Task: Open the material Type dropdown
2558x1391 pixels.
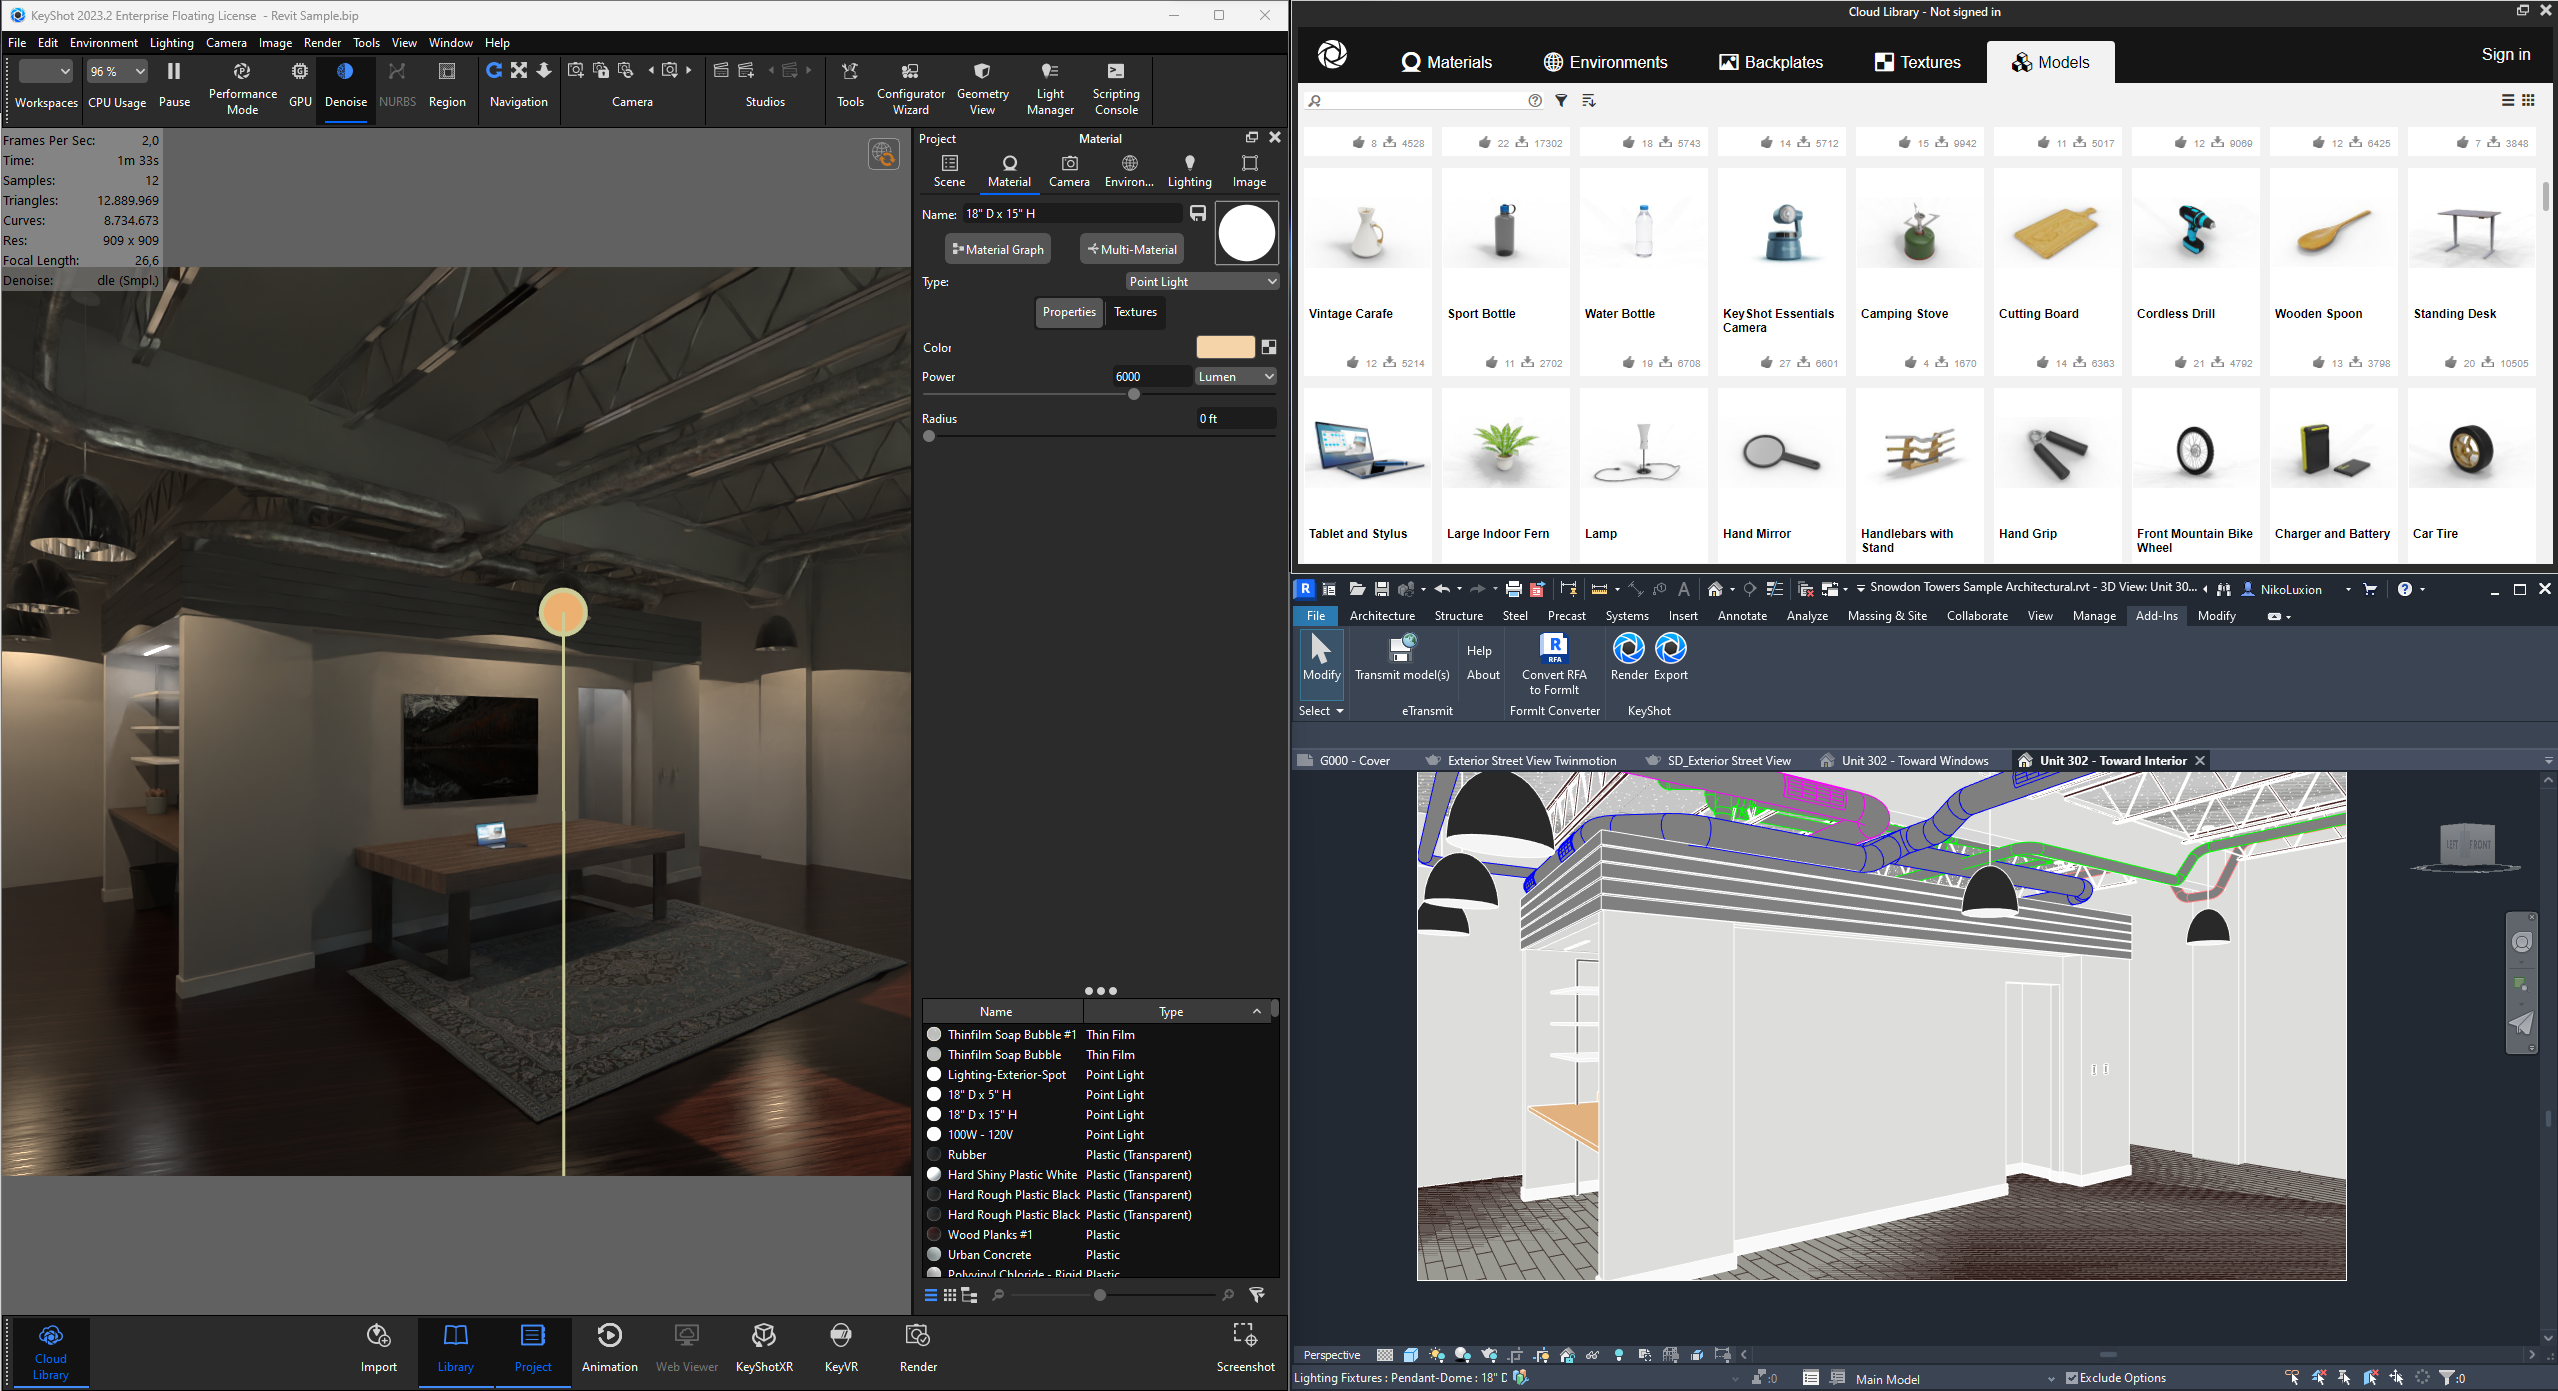Action: 1203,282
